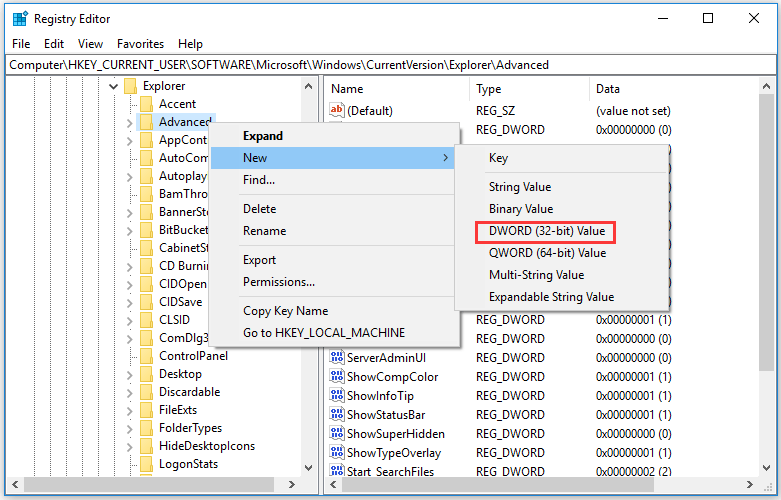Click the registry path address bar
The image size is (781, 500).
click(x=390, y=65)
